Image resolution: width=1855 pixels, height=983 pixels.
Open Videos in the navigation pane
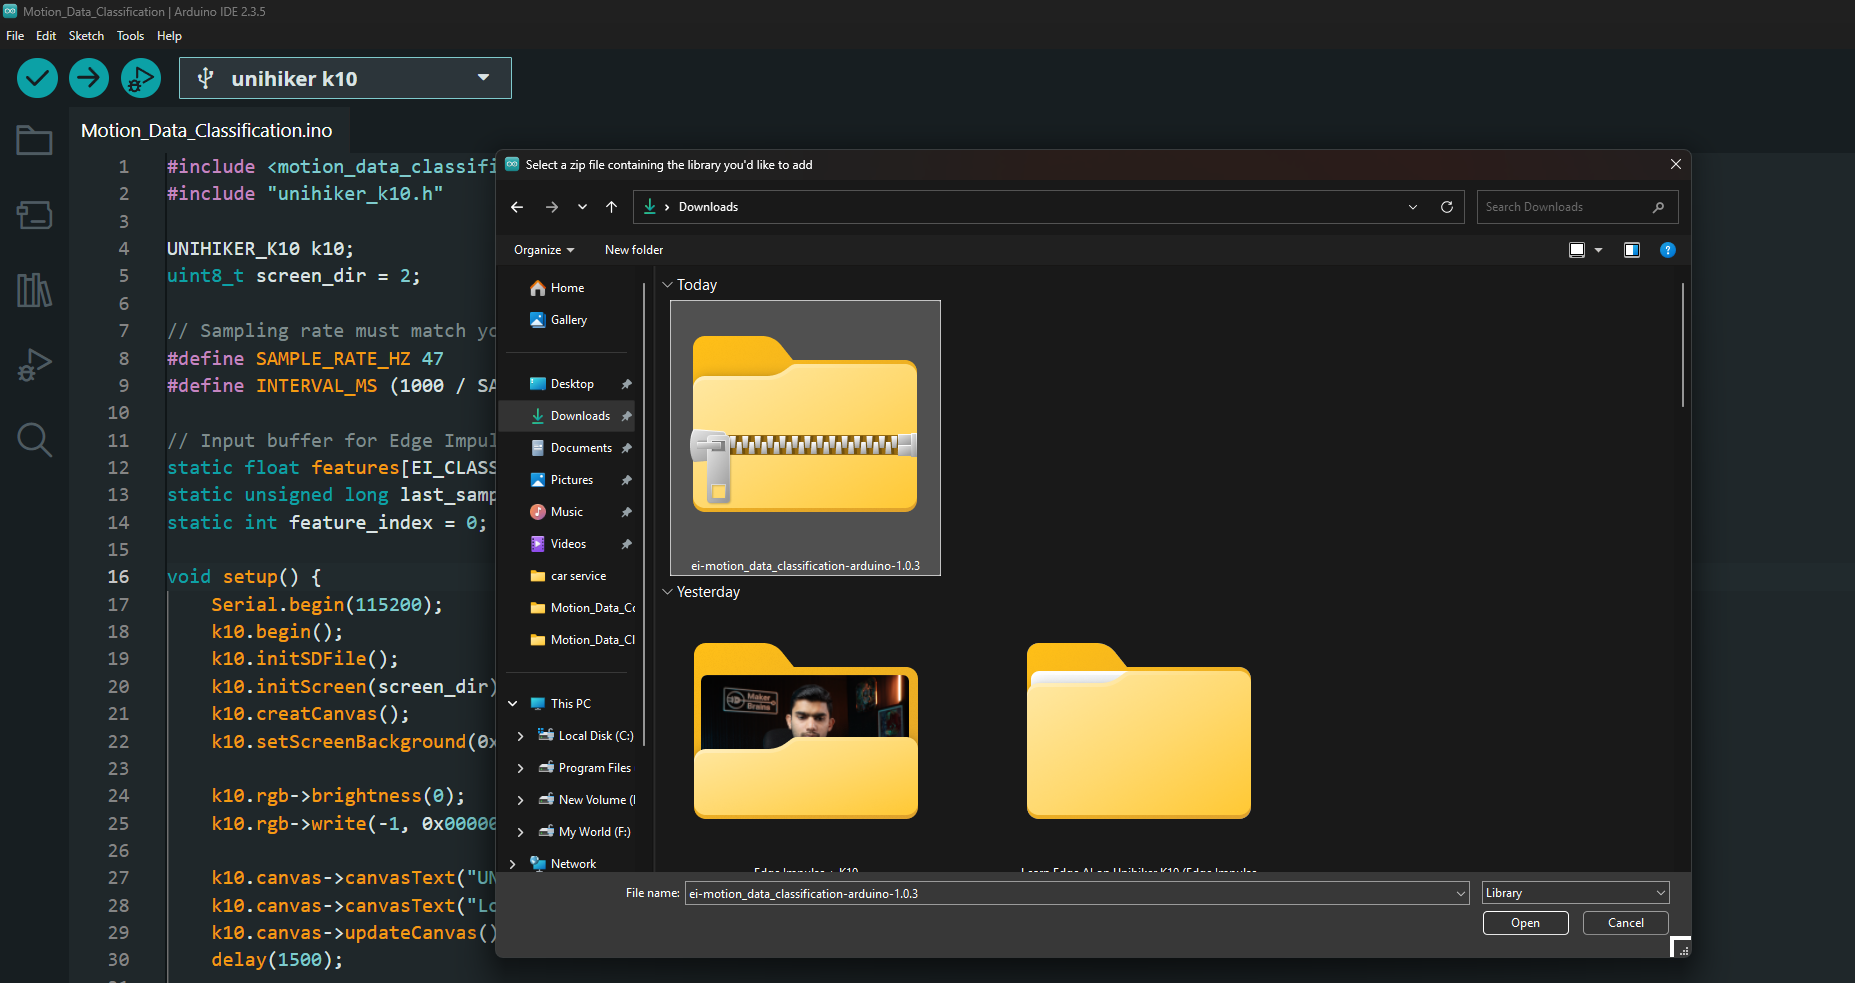pos(568,544)
